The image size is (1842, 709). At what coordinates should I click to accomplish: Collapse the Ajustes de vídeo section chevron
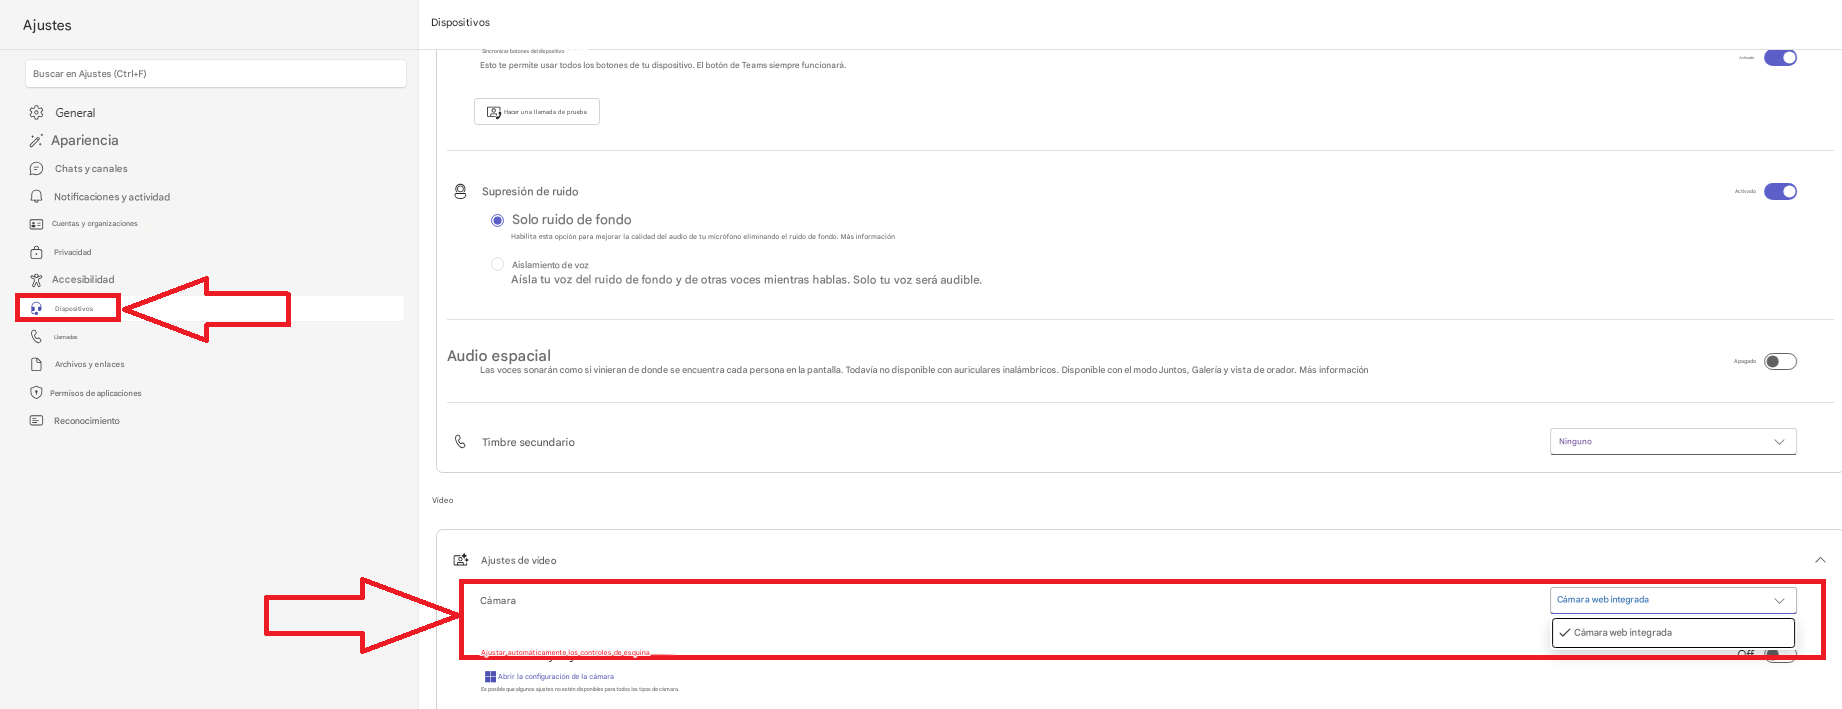pos(1820,560)
